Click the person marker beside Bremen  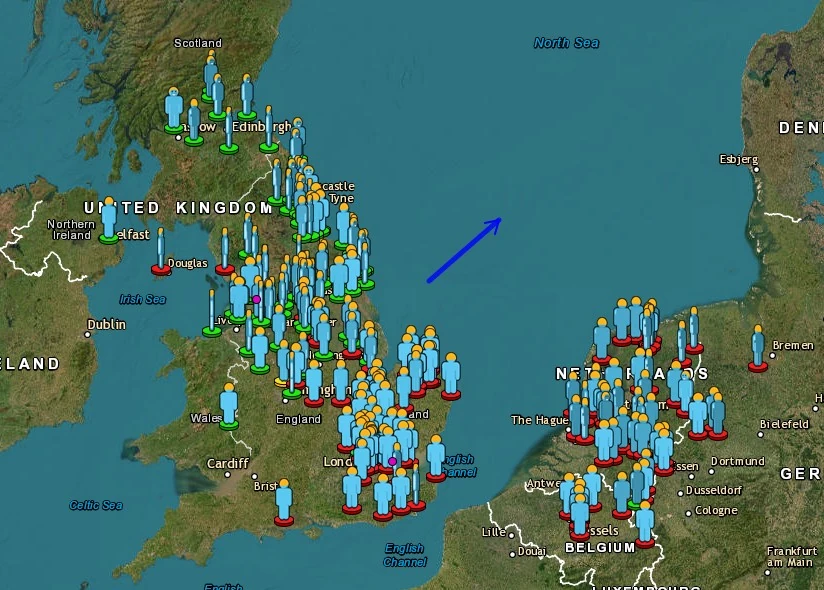pyautogui.click(x=758, y=349)
